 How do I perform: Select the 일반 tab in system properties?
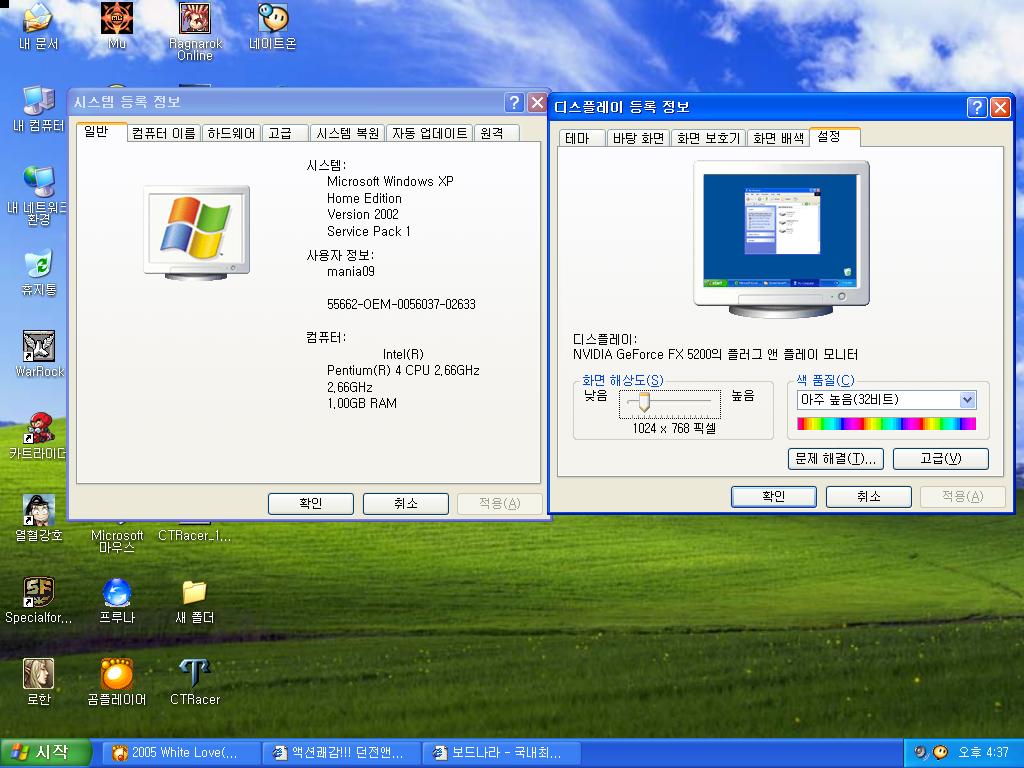pyautogui.click(x=100, y=132)
